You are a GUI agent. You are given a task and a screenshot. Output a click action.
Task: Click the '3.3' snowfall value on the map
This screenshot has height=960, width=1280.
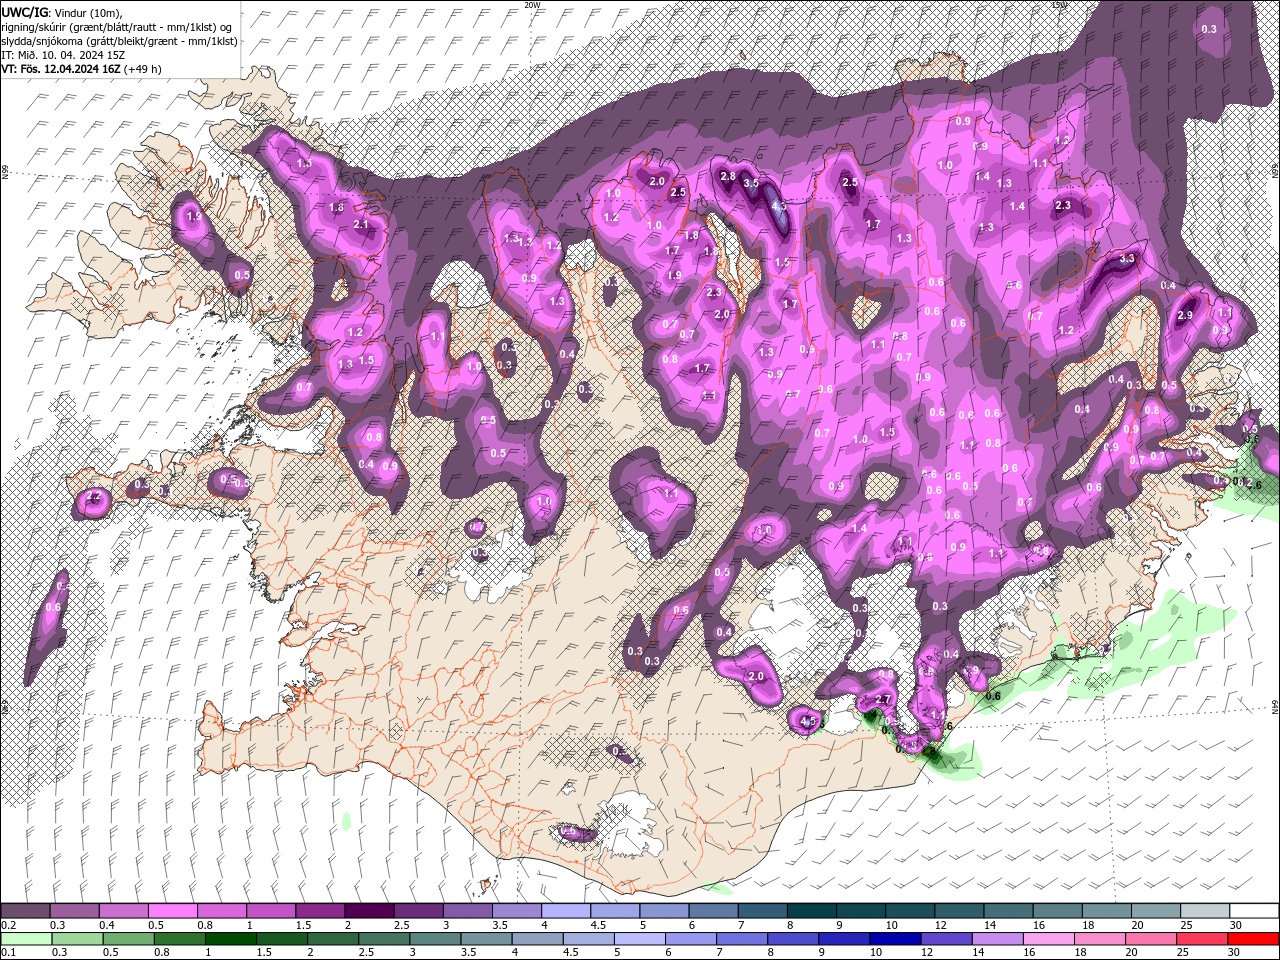click(x=1127, y=258)
